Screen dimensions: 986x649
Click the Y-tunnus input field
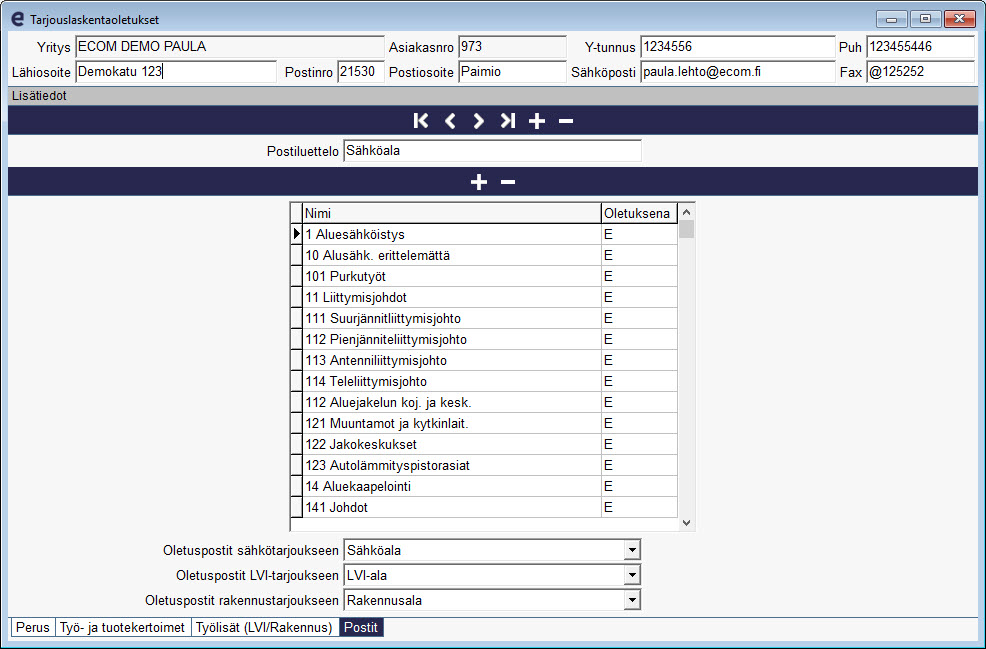click(x=738, y=47)
